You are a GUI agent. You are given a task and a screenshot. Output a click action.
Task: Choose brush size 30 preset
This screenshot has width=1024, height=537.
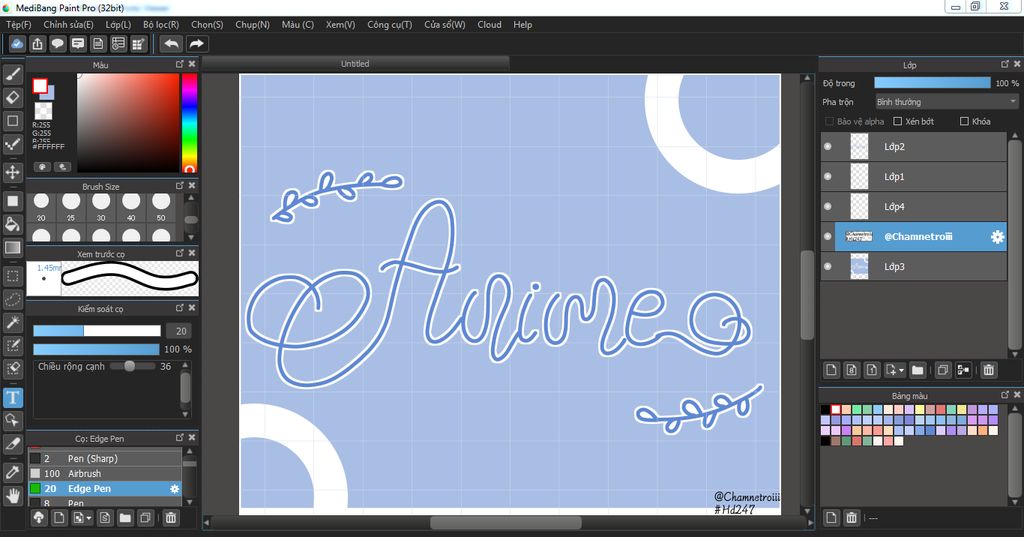[x=101, y=208]
